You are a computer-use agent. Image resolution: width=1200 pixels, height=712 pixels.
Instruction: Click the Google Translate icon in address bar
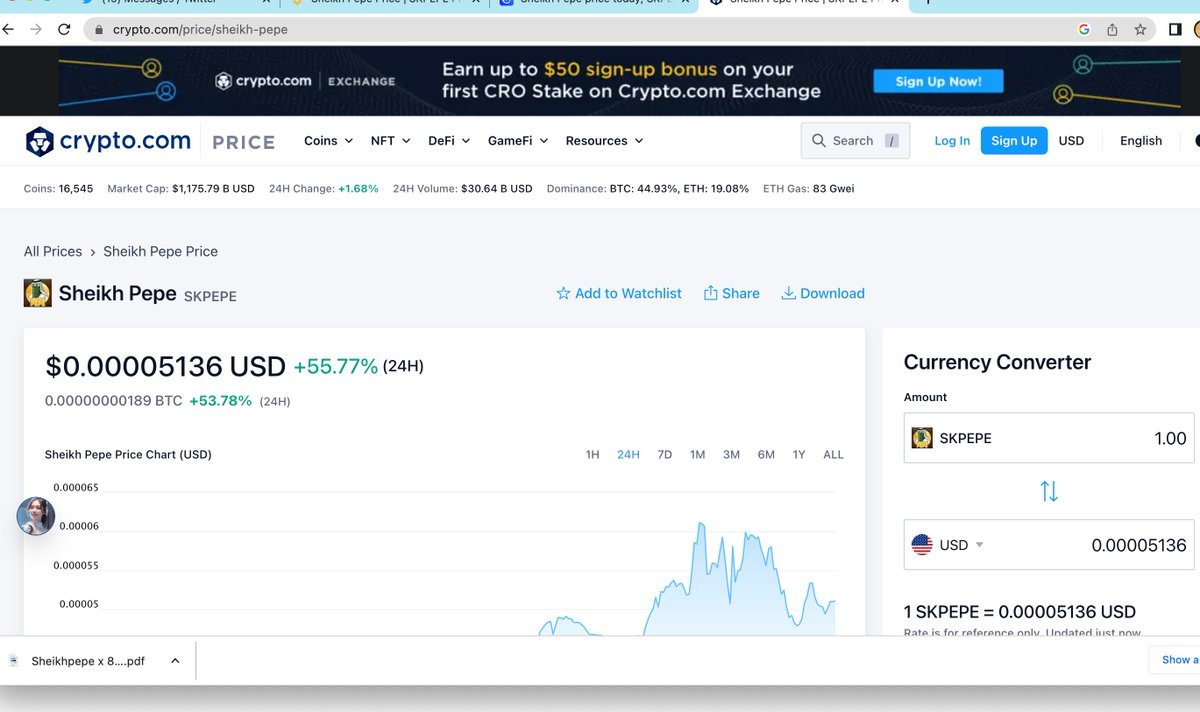(x=1083, y=30)
